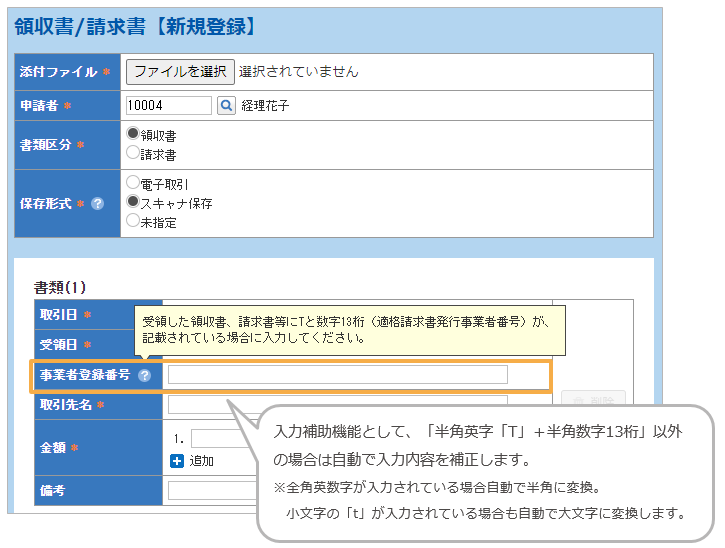Click the magnifier search icon beside 申請者

point(226,105)
